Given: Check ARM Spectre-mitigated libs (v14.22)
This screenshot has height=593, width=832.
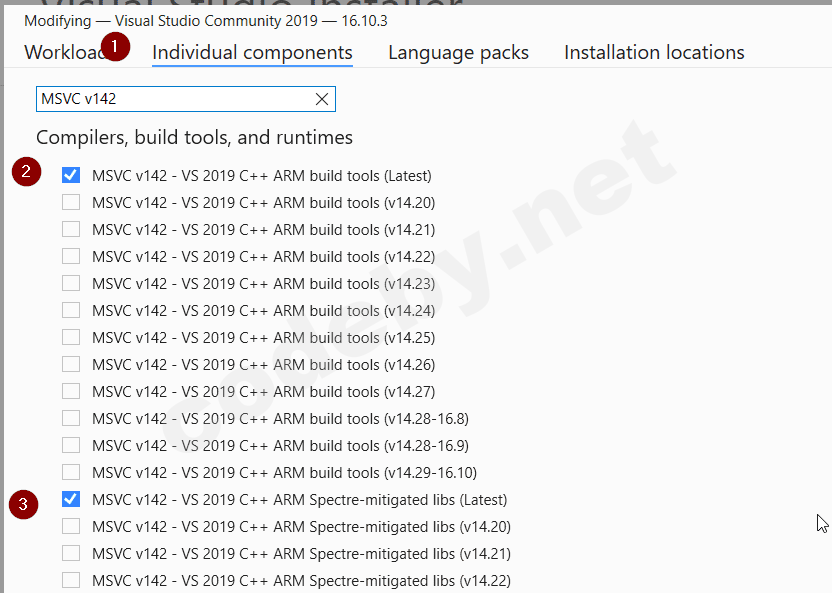Looking at the screenshot, I should click(x=71, y=580).
